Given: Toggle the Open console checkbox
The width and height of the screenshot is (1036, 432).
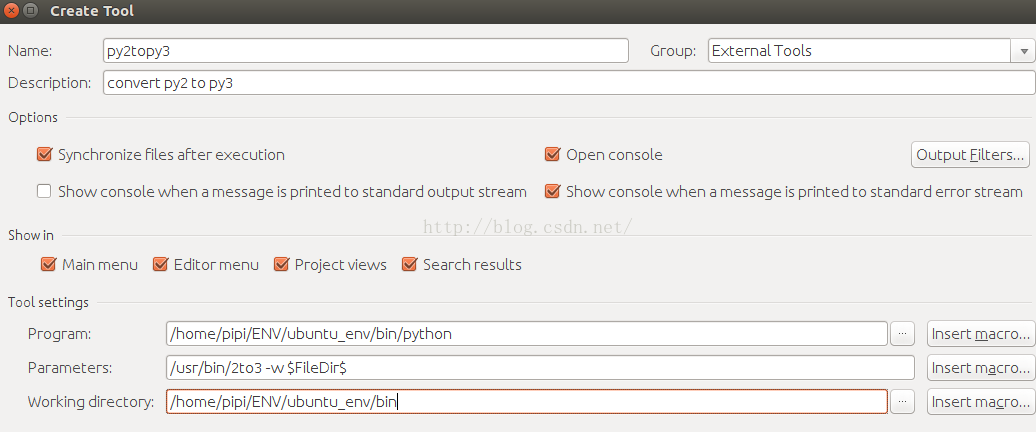Looking at the screenshot, I should [x=552, y=155].
